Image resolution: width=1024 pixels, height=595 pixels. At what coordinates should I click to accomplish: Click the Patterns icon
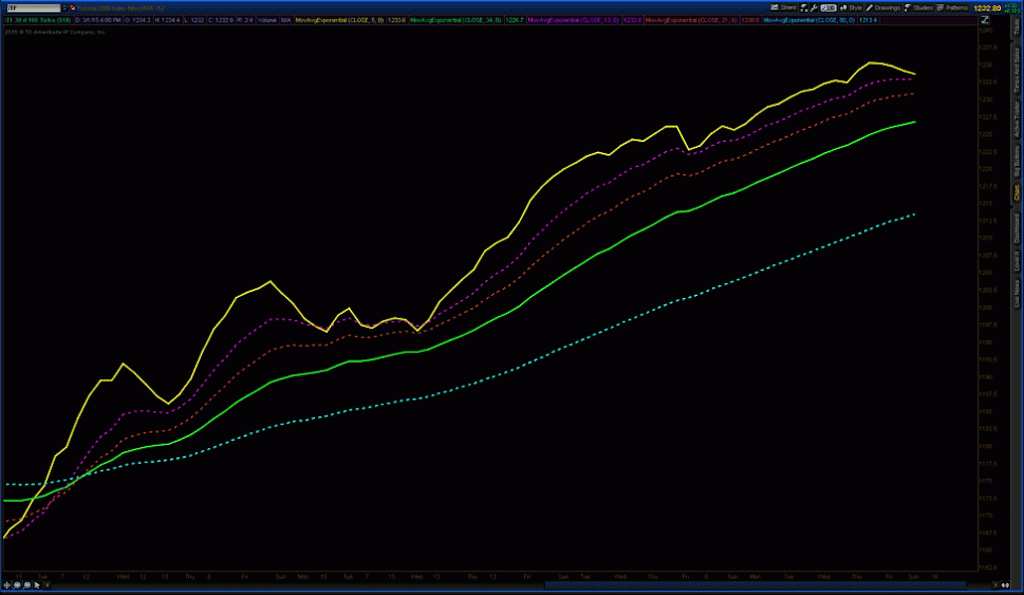click(940, 8)
